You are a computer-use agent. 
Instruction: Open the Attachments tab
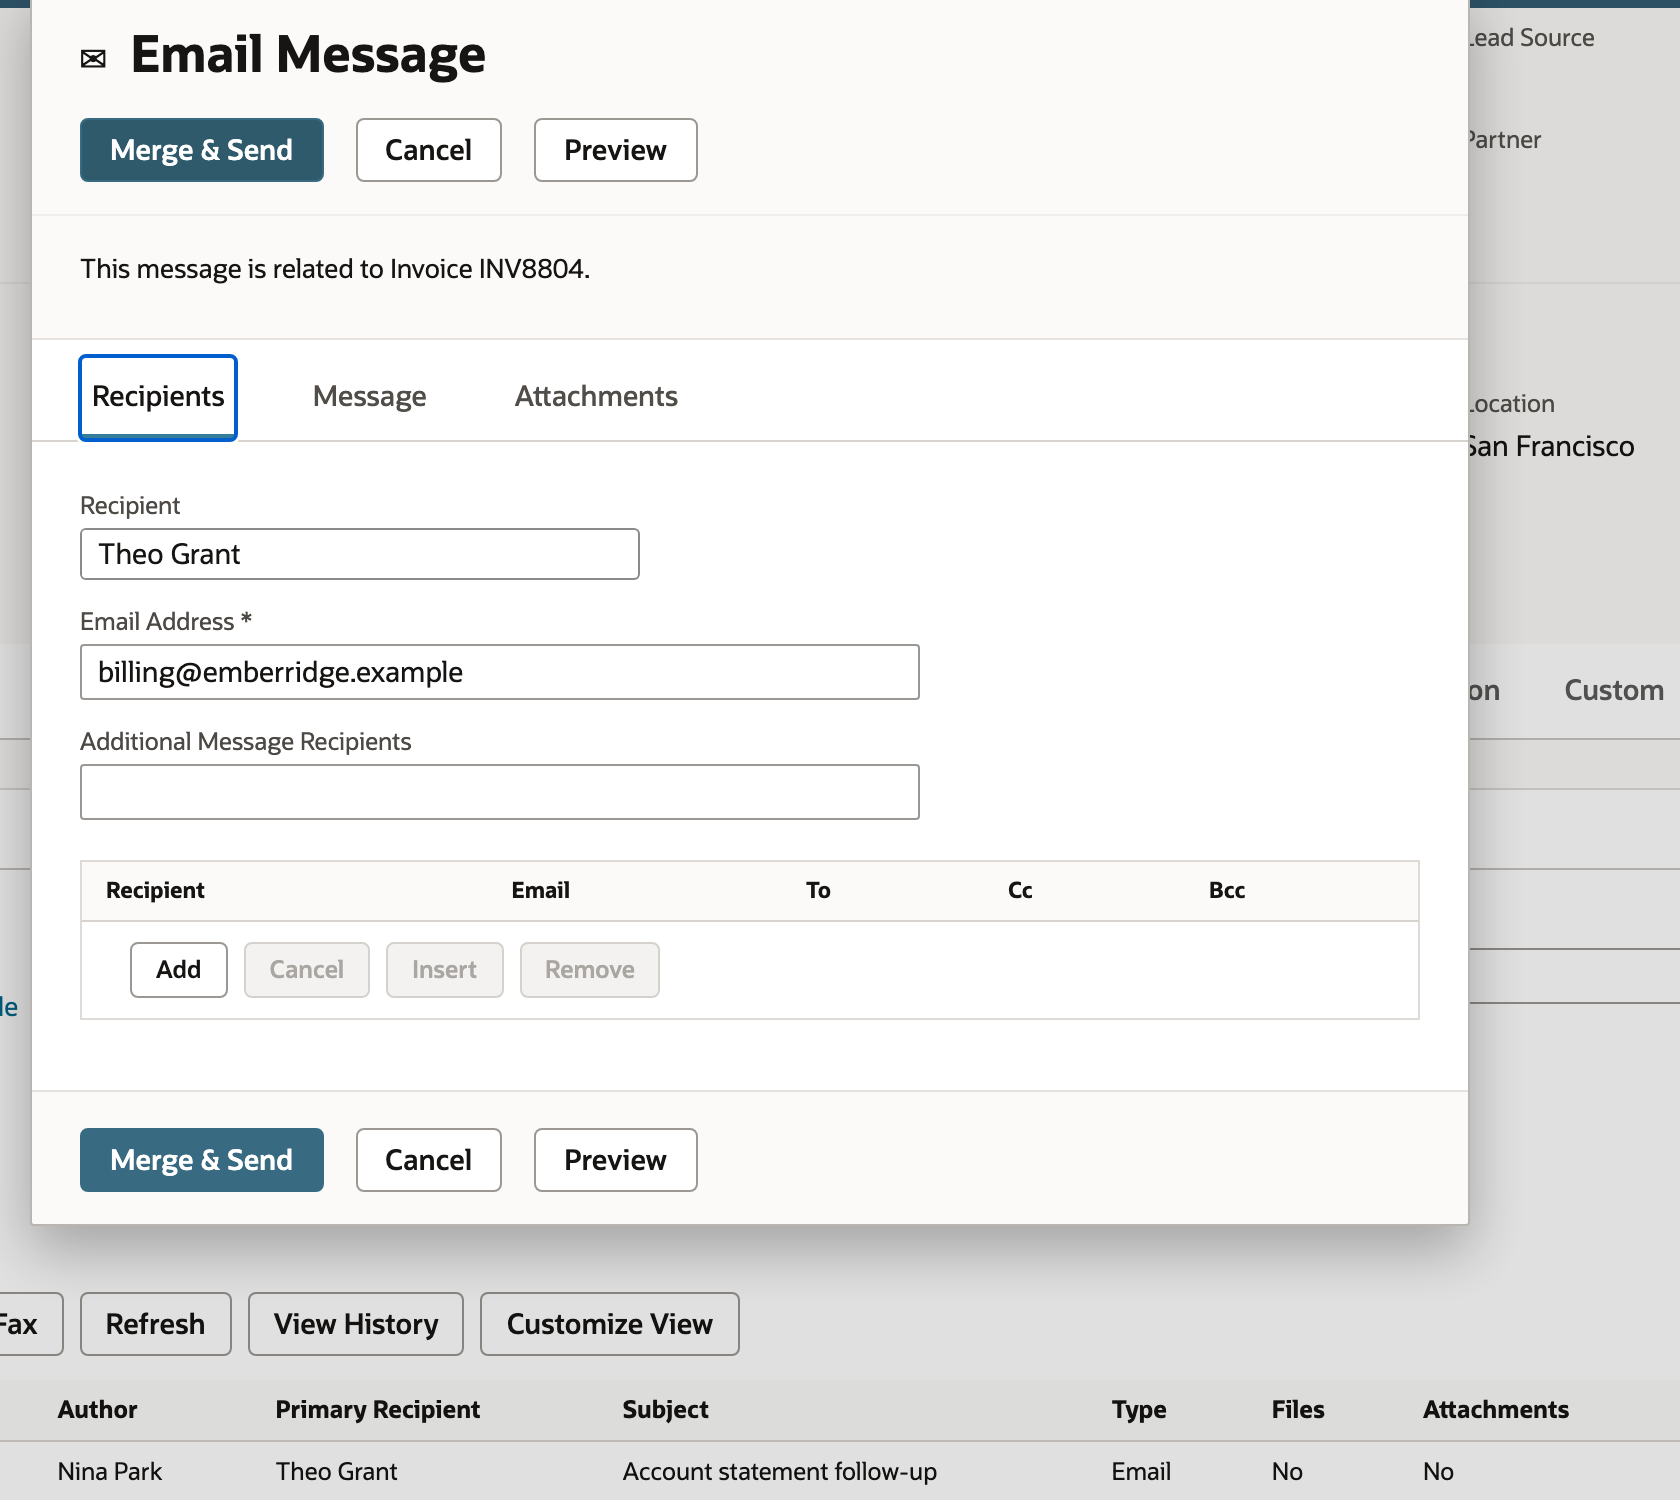click(596, 397)
